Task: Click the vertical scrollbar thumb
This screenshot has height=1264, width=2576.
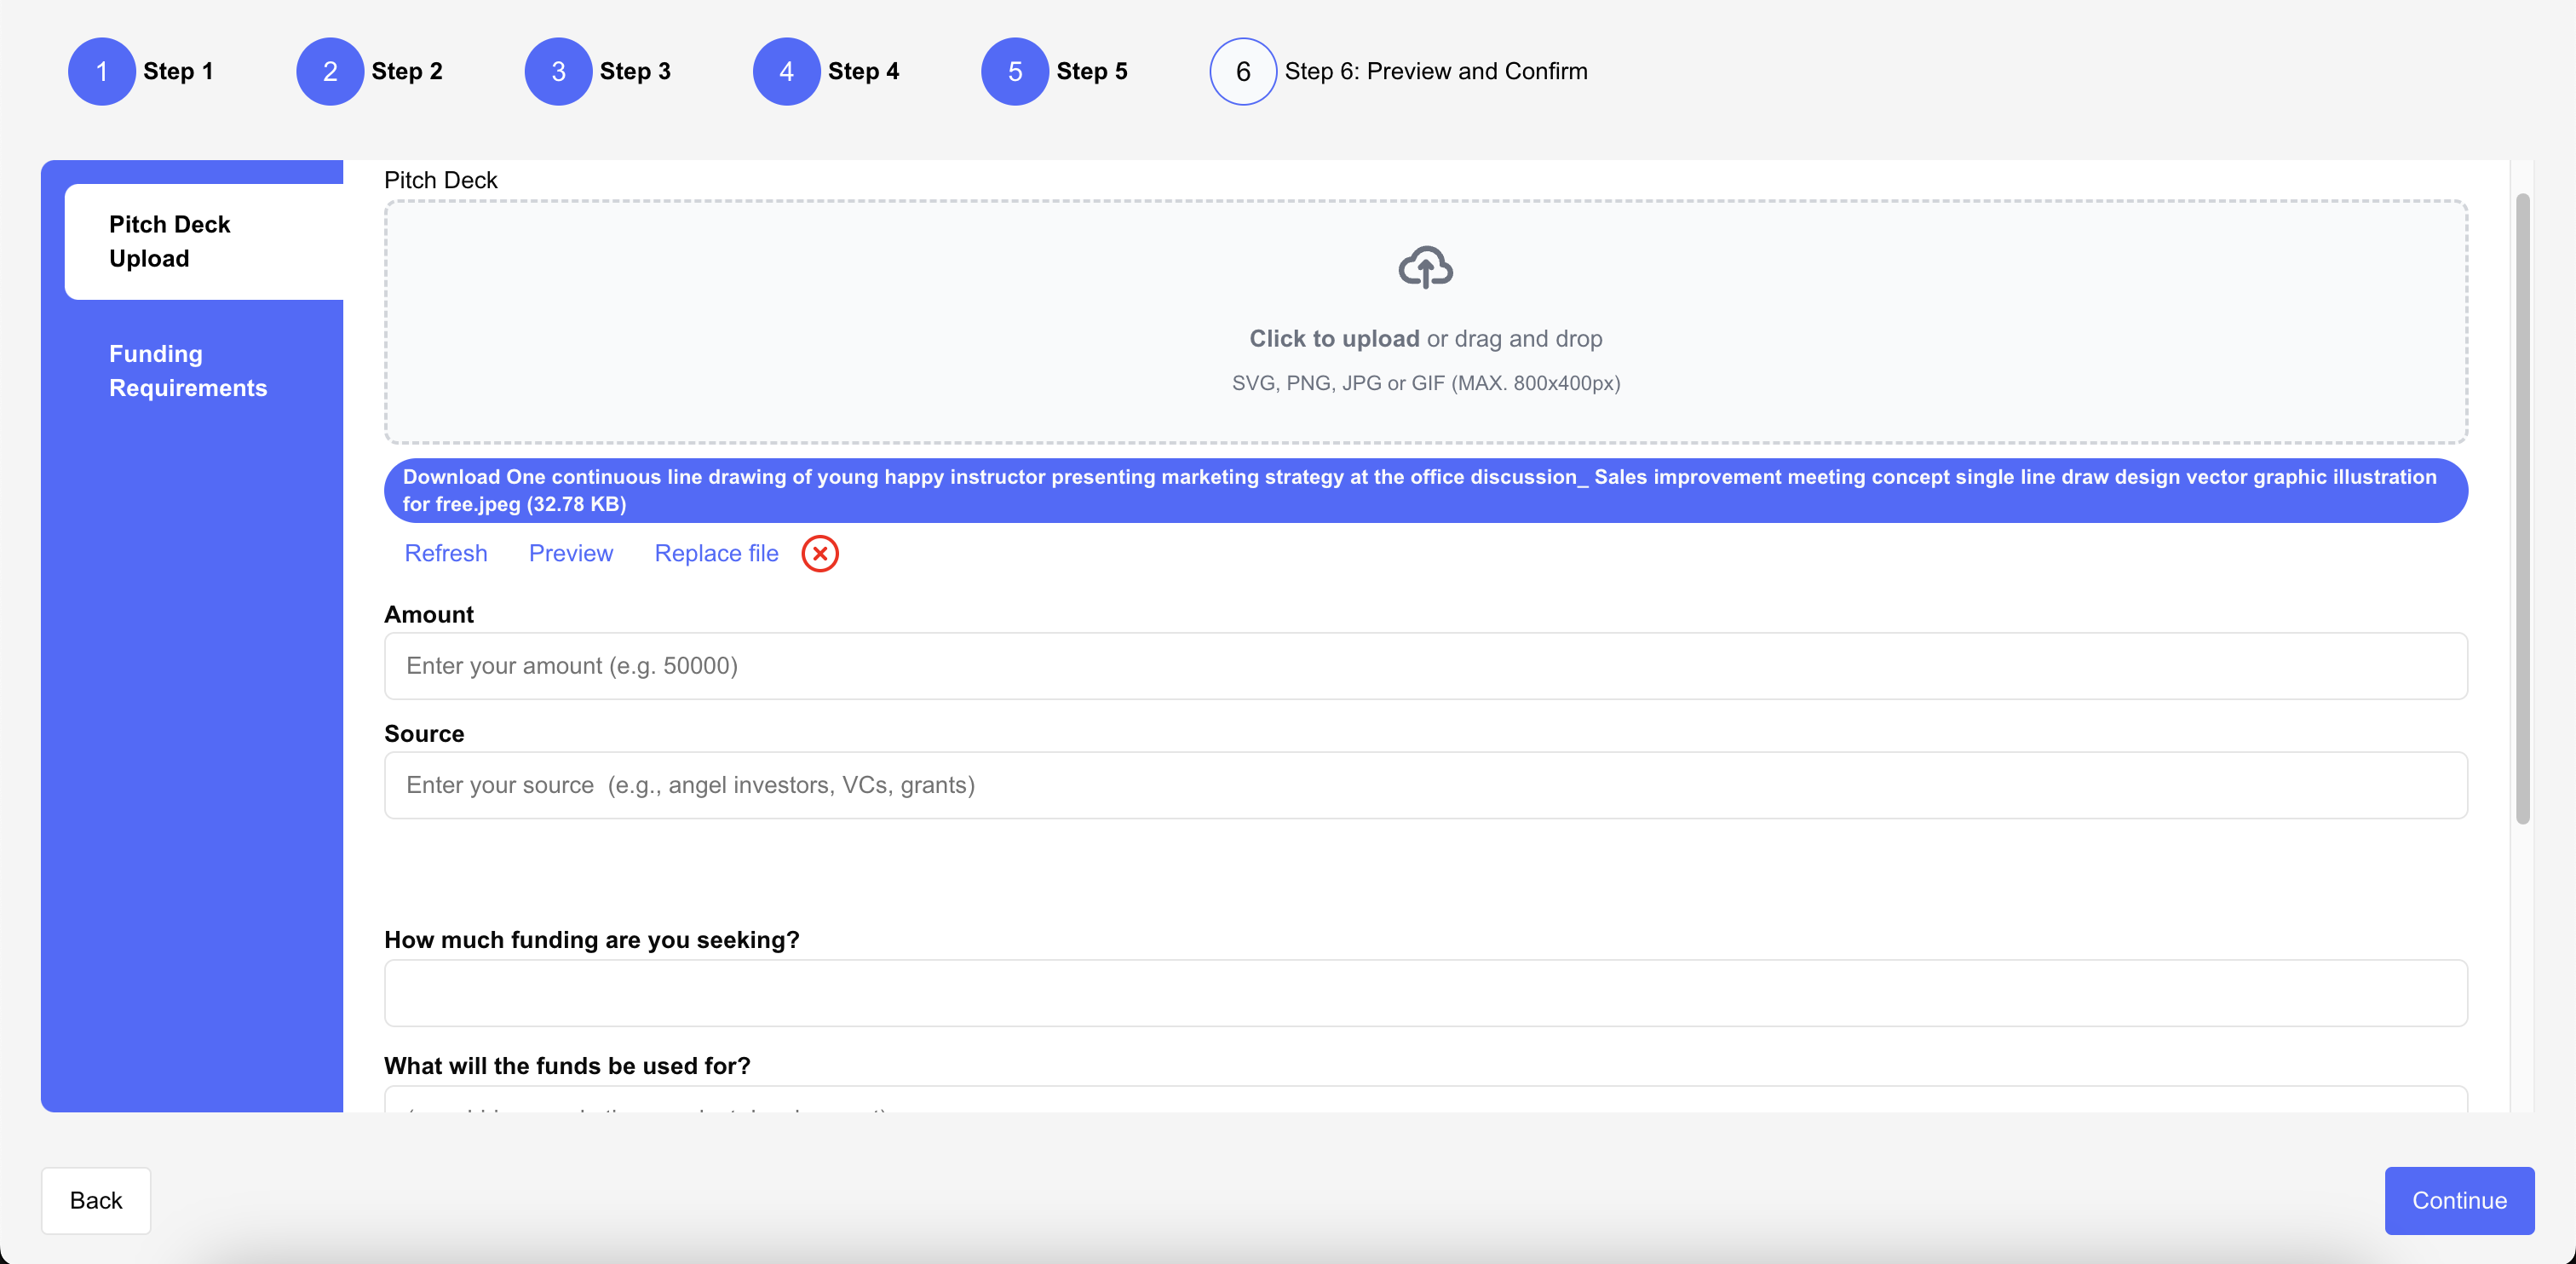Action: tap(2522, 508)
